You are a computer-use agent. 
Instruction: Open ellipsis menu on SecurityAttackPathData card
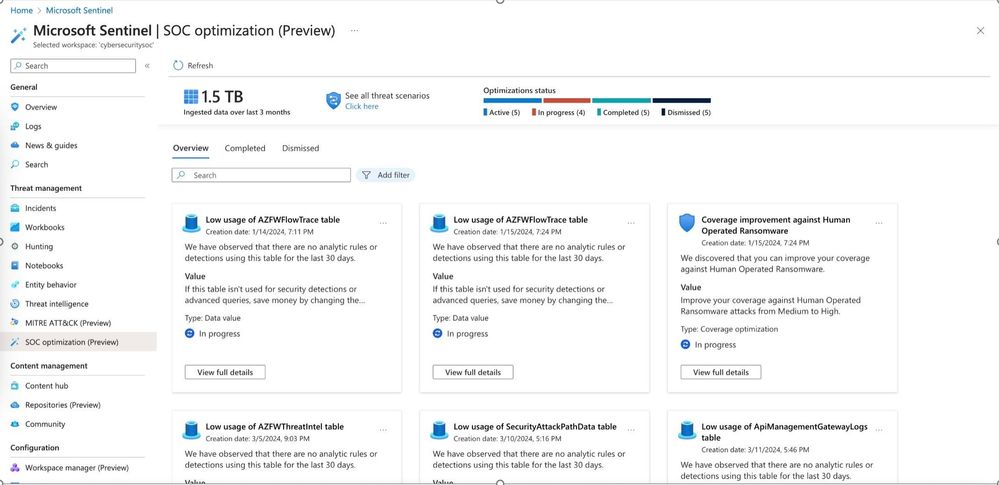(x=631, y=430)
